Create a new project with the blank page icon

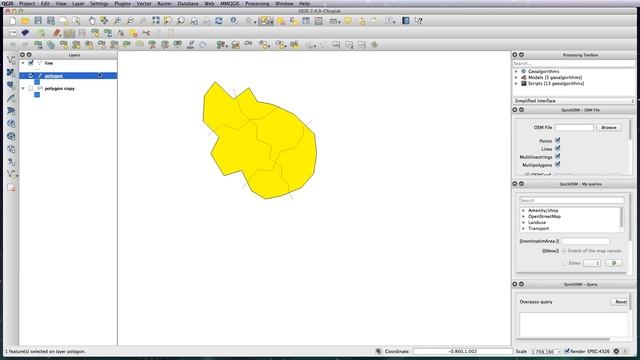[x=13, y=21]
